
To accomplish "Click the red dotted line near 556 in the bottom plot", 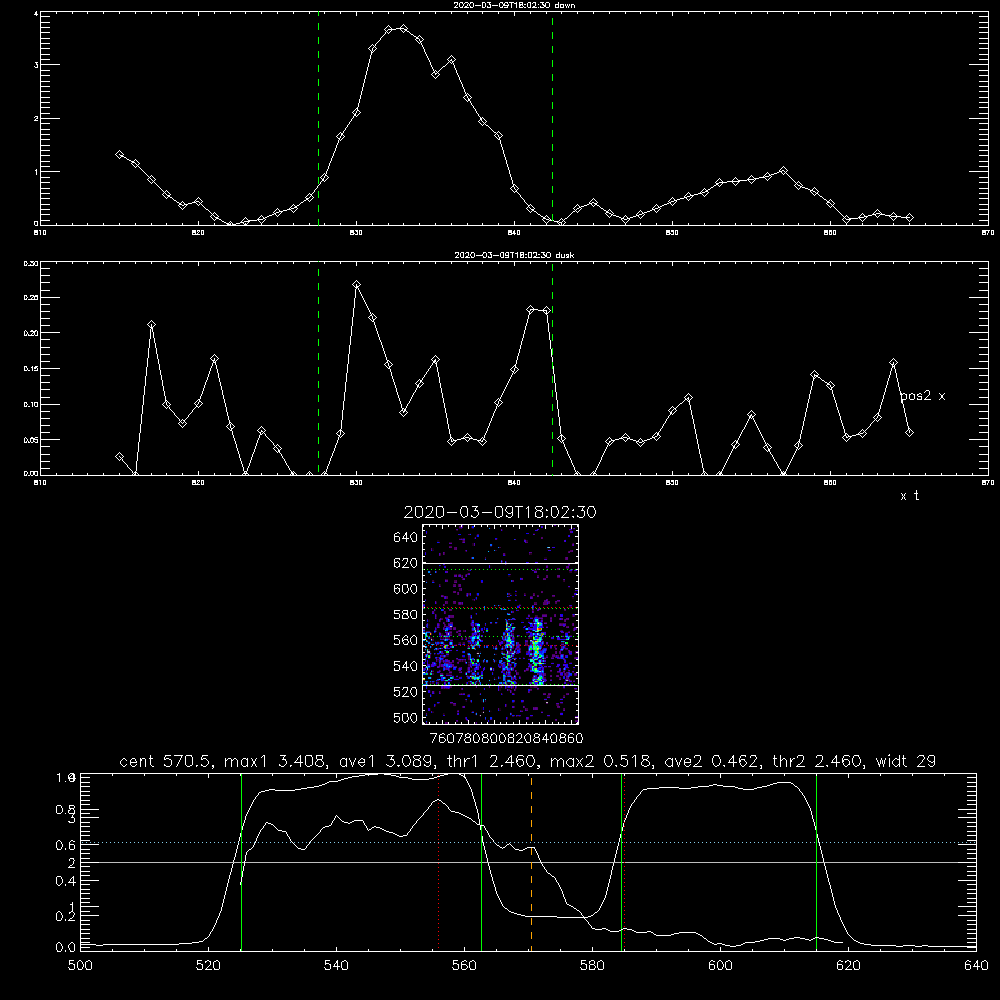I will coord(439,862).
